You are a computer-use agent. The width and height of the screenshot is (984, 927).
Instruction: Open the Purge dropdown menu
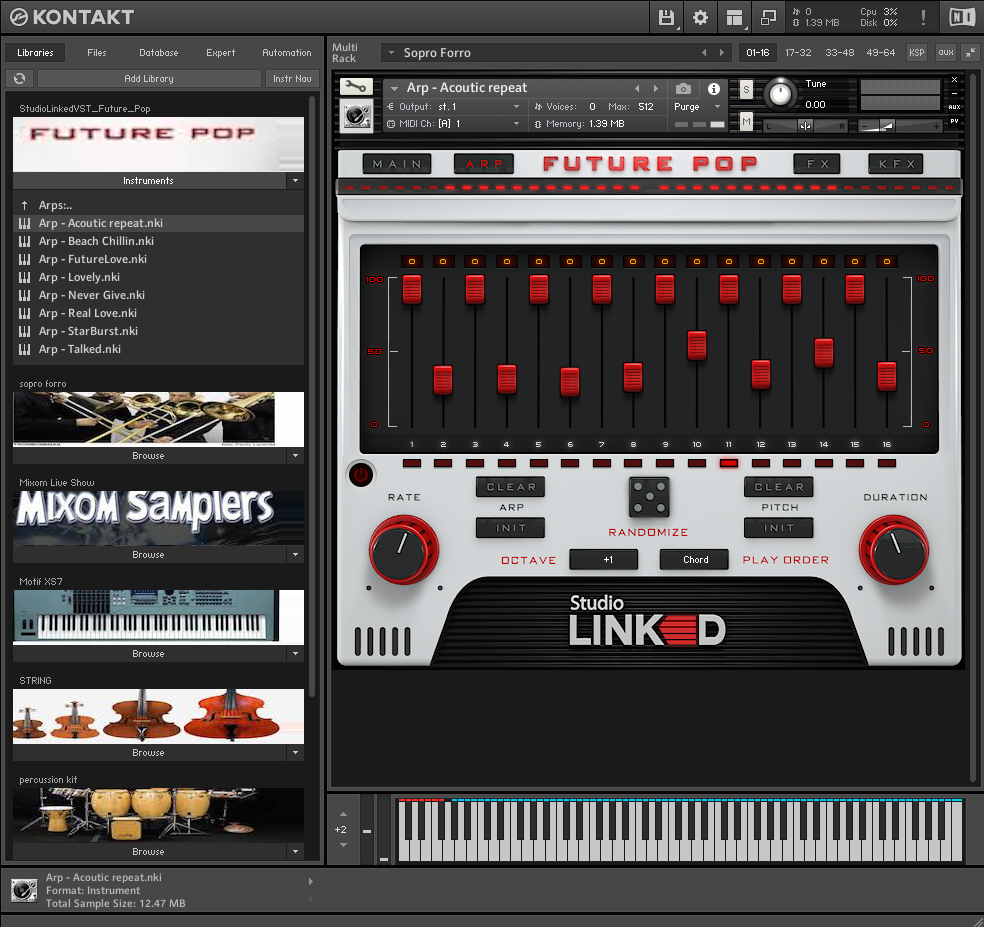697,107
